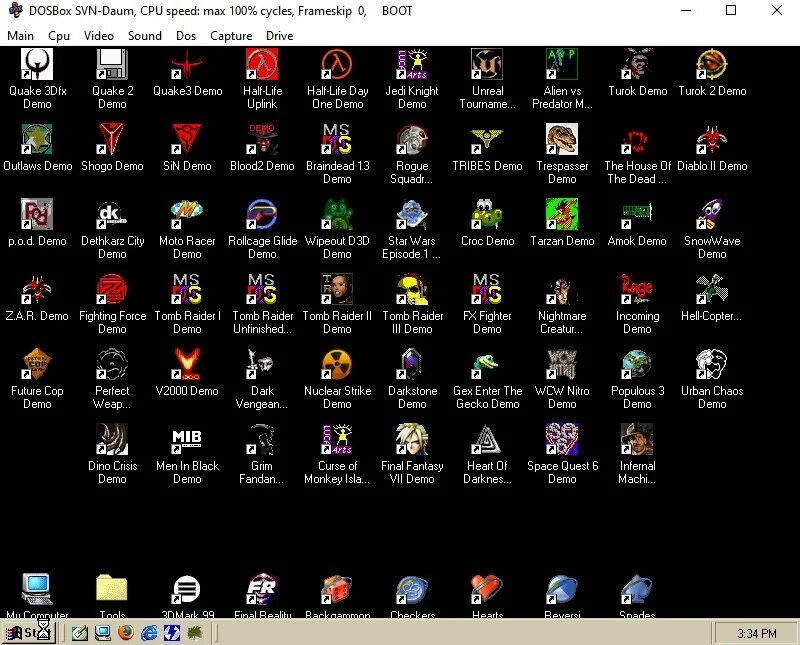Click the Z.A.R. Demo shortcut
The height and width of the screenshot is (645, 800).
coord(37,289)
